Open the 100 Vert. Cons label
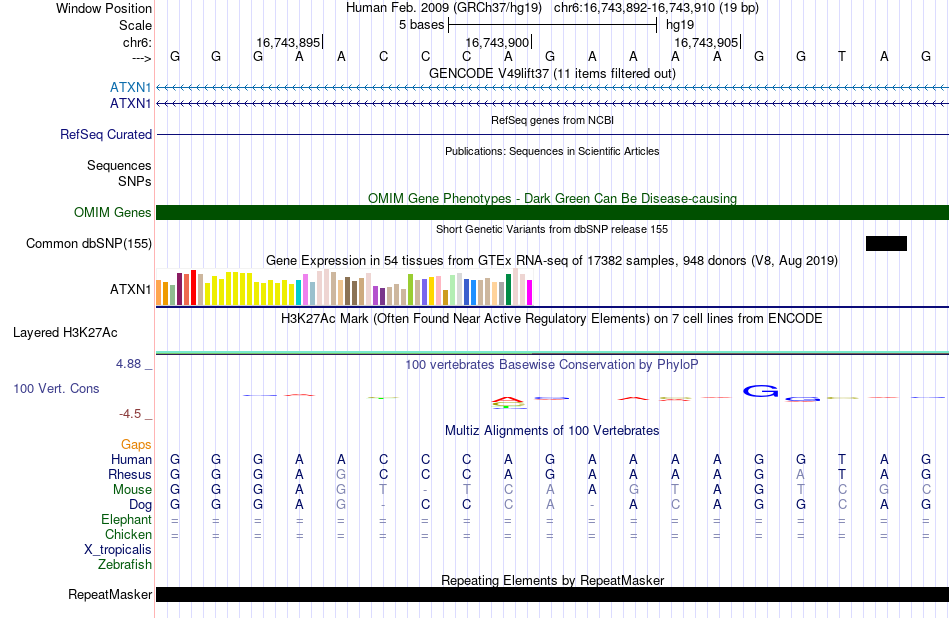Viewport: 950px width, 618px height. pos(56,388)
